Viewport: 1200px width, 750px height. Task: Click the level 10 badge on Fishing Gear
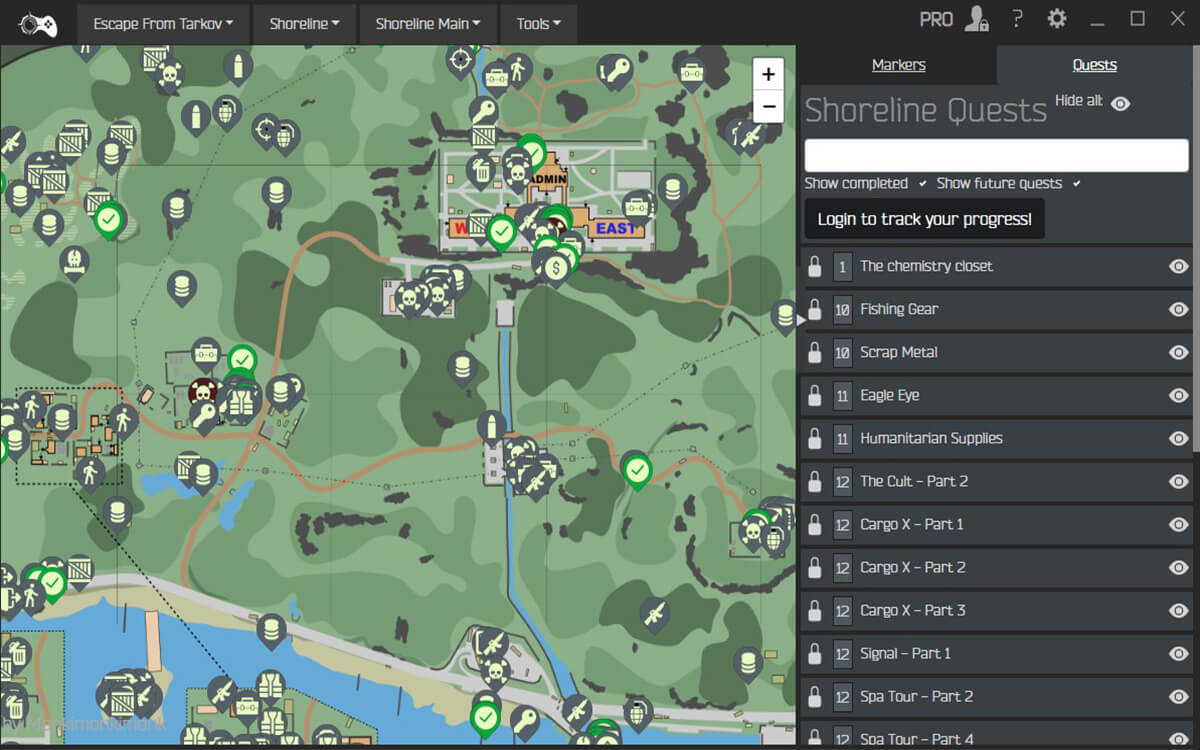(842, 309)
